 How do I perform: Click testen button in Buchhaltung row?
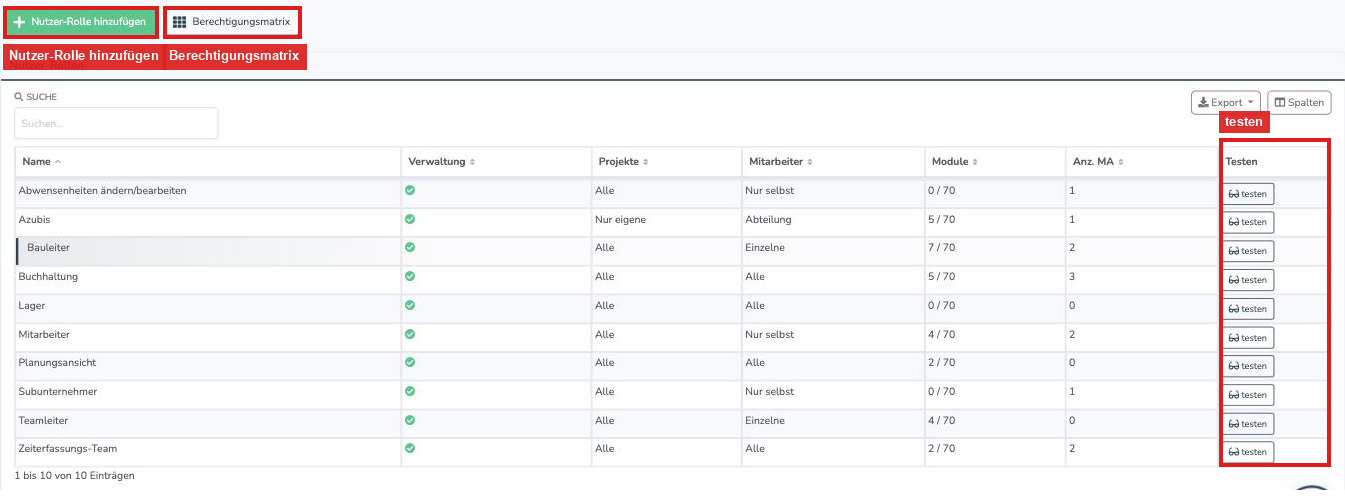coord(1248,280)
